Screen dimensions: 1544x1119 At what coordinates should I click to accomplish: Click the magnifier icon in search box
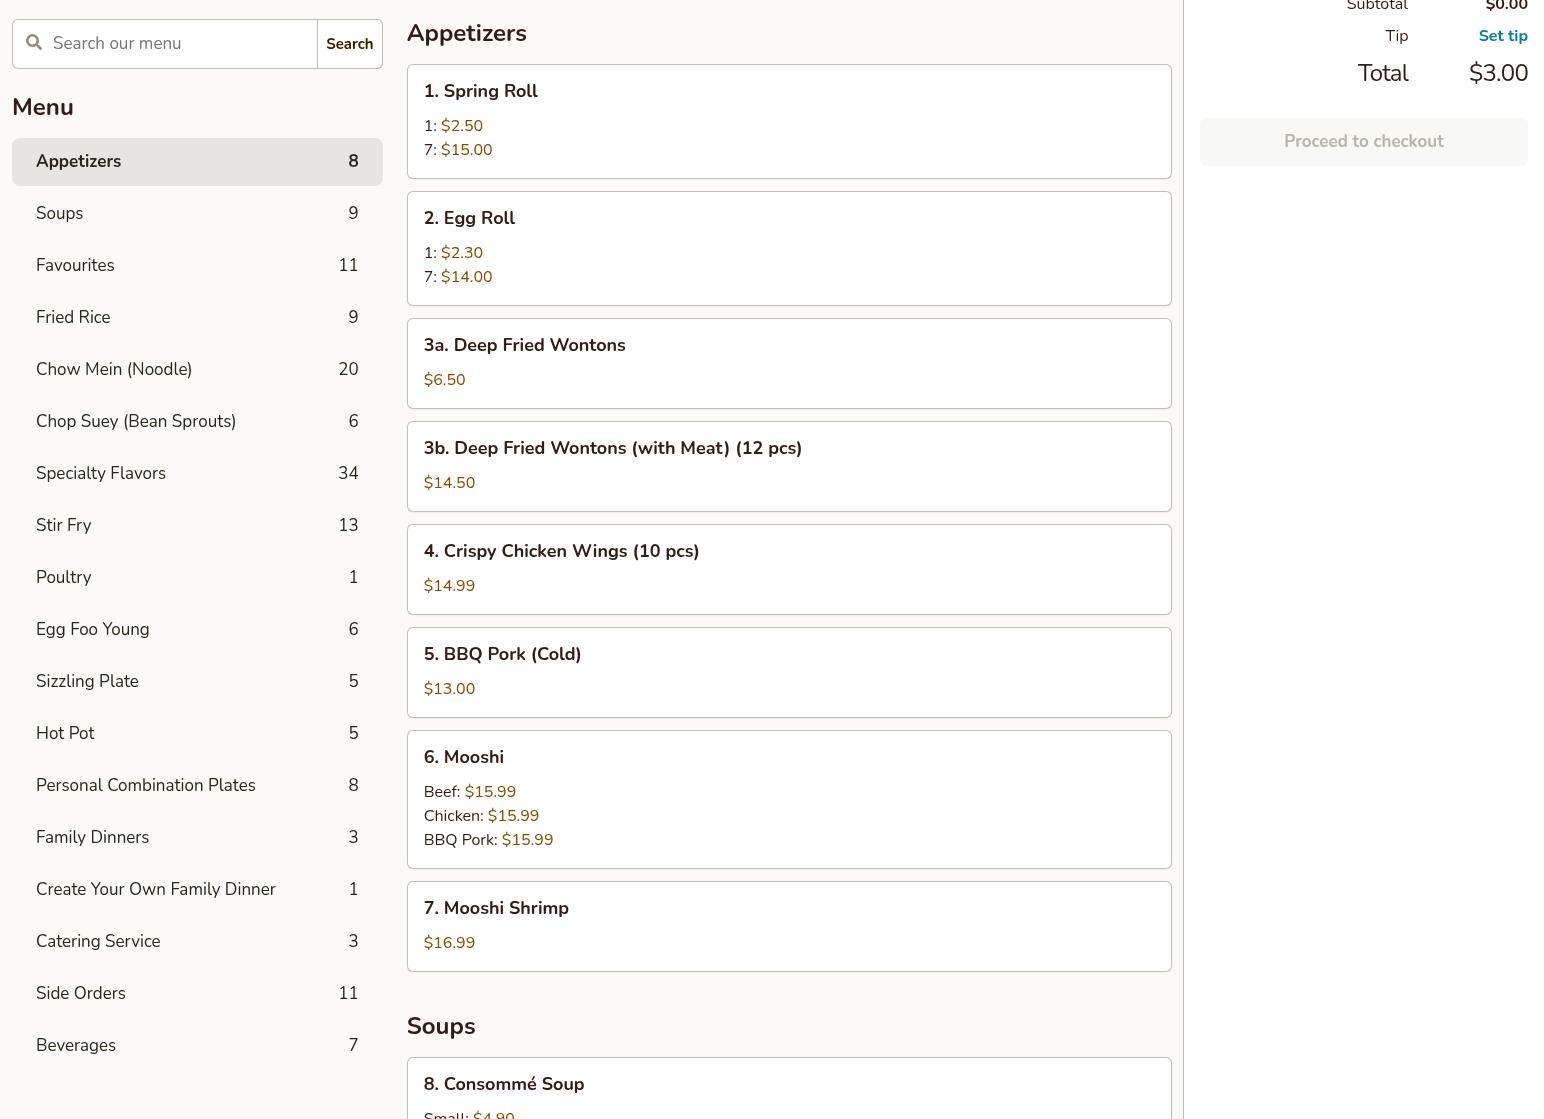coord(34,43)
